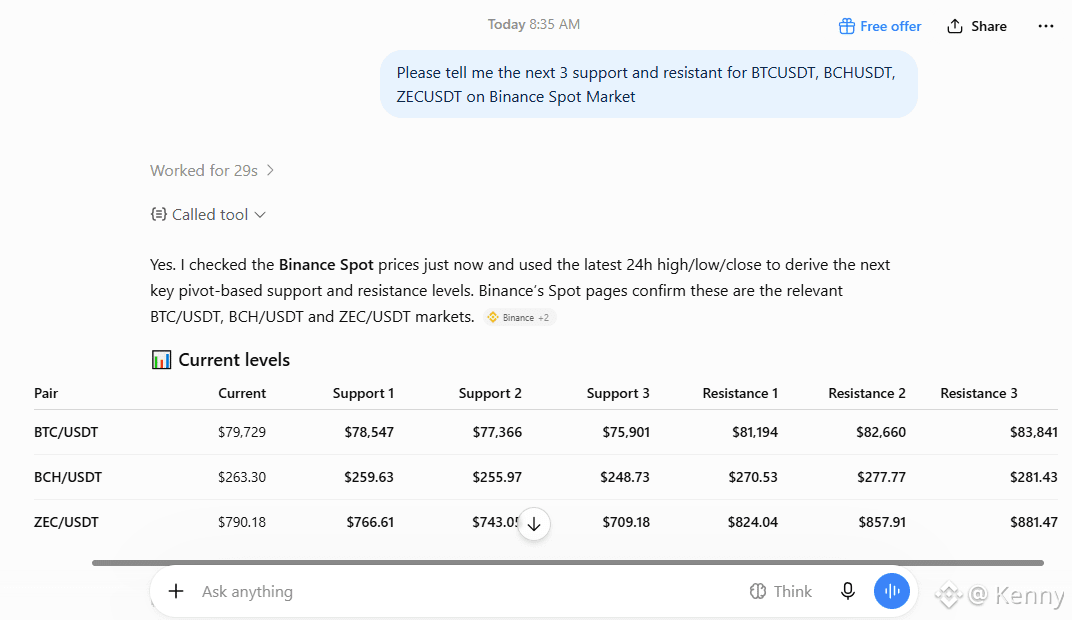1072x620 pixels.
Task: Click BTC Support 3 value $75,901
Action: [x=626, y=432]
